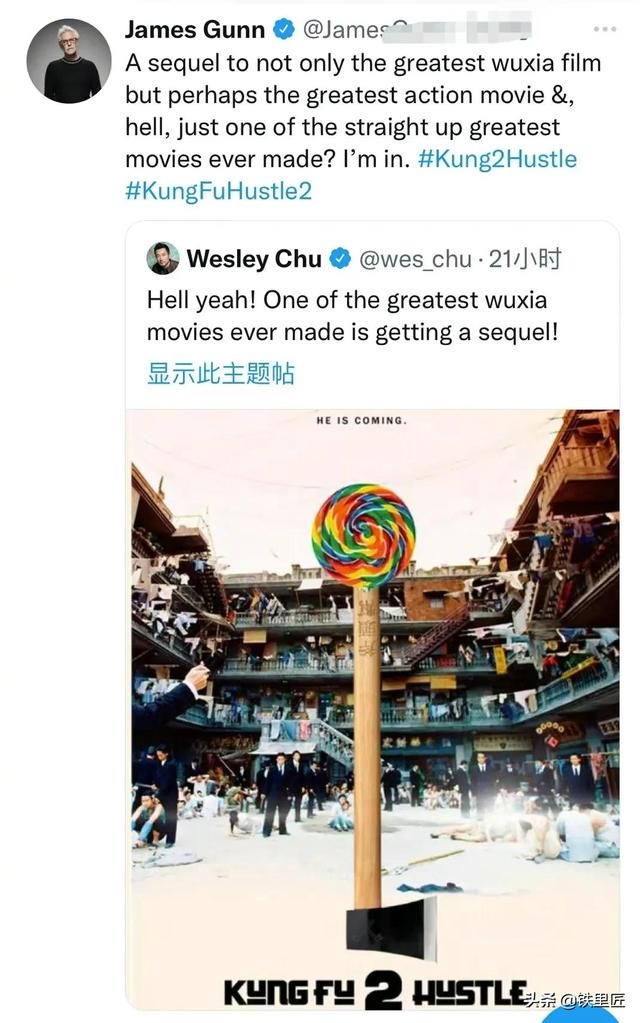Open the #KungFuHustle2 hashtag
The width and height of the screenshot is (640, 1023).
coord(219,191)
